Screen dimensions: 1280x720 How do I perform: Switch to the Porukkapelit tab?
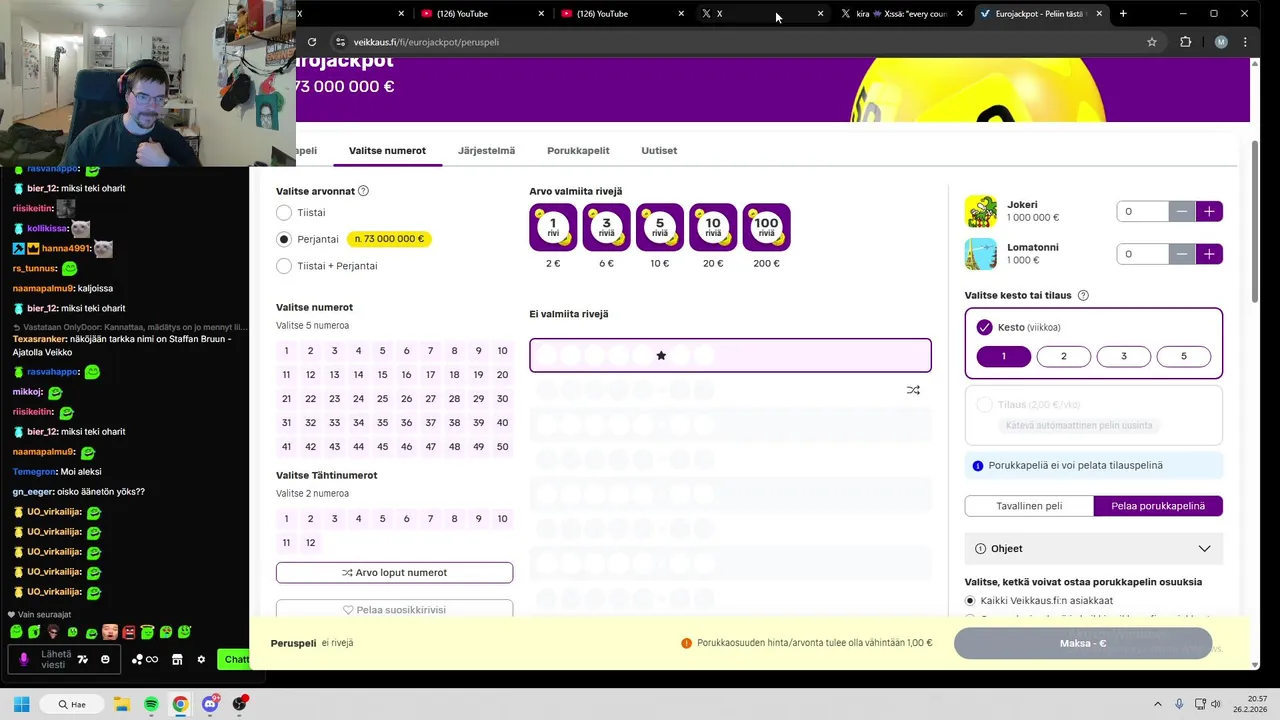pyautogui.click(x=578, y=151)
